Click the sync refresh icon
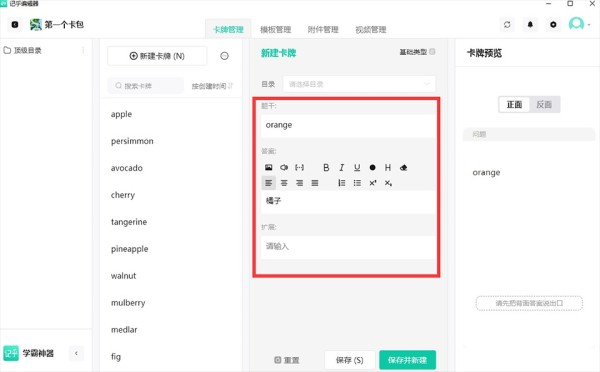Screen dimensions: 600x372 (x=507, y=24)
